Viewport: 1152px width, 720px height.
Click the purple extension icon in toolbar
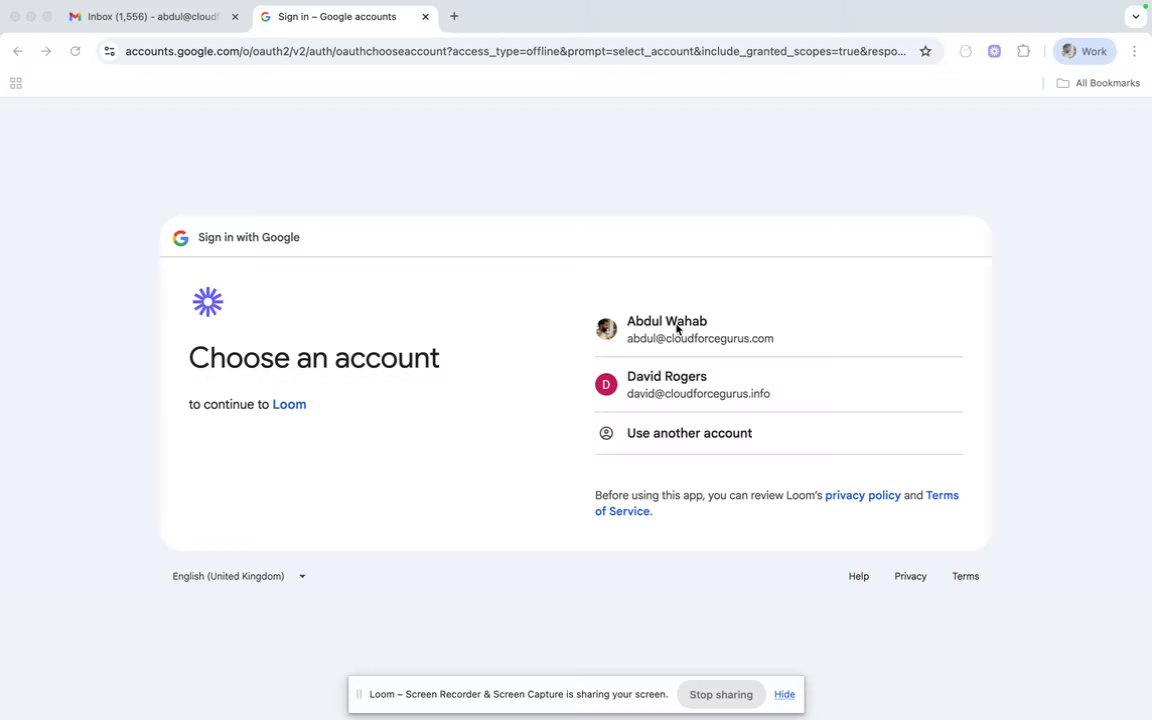(994, 51)
